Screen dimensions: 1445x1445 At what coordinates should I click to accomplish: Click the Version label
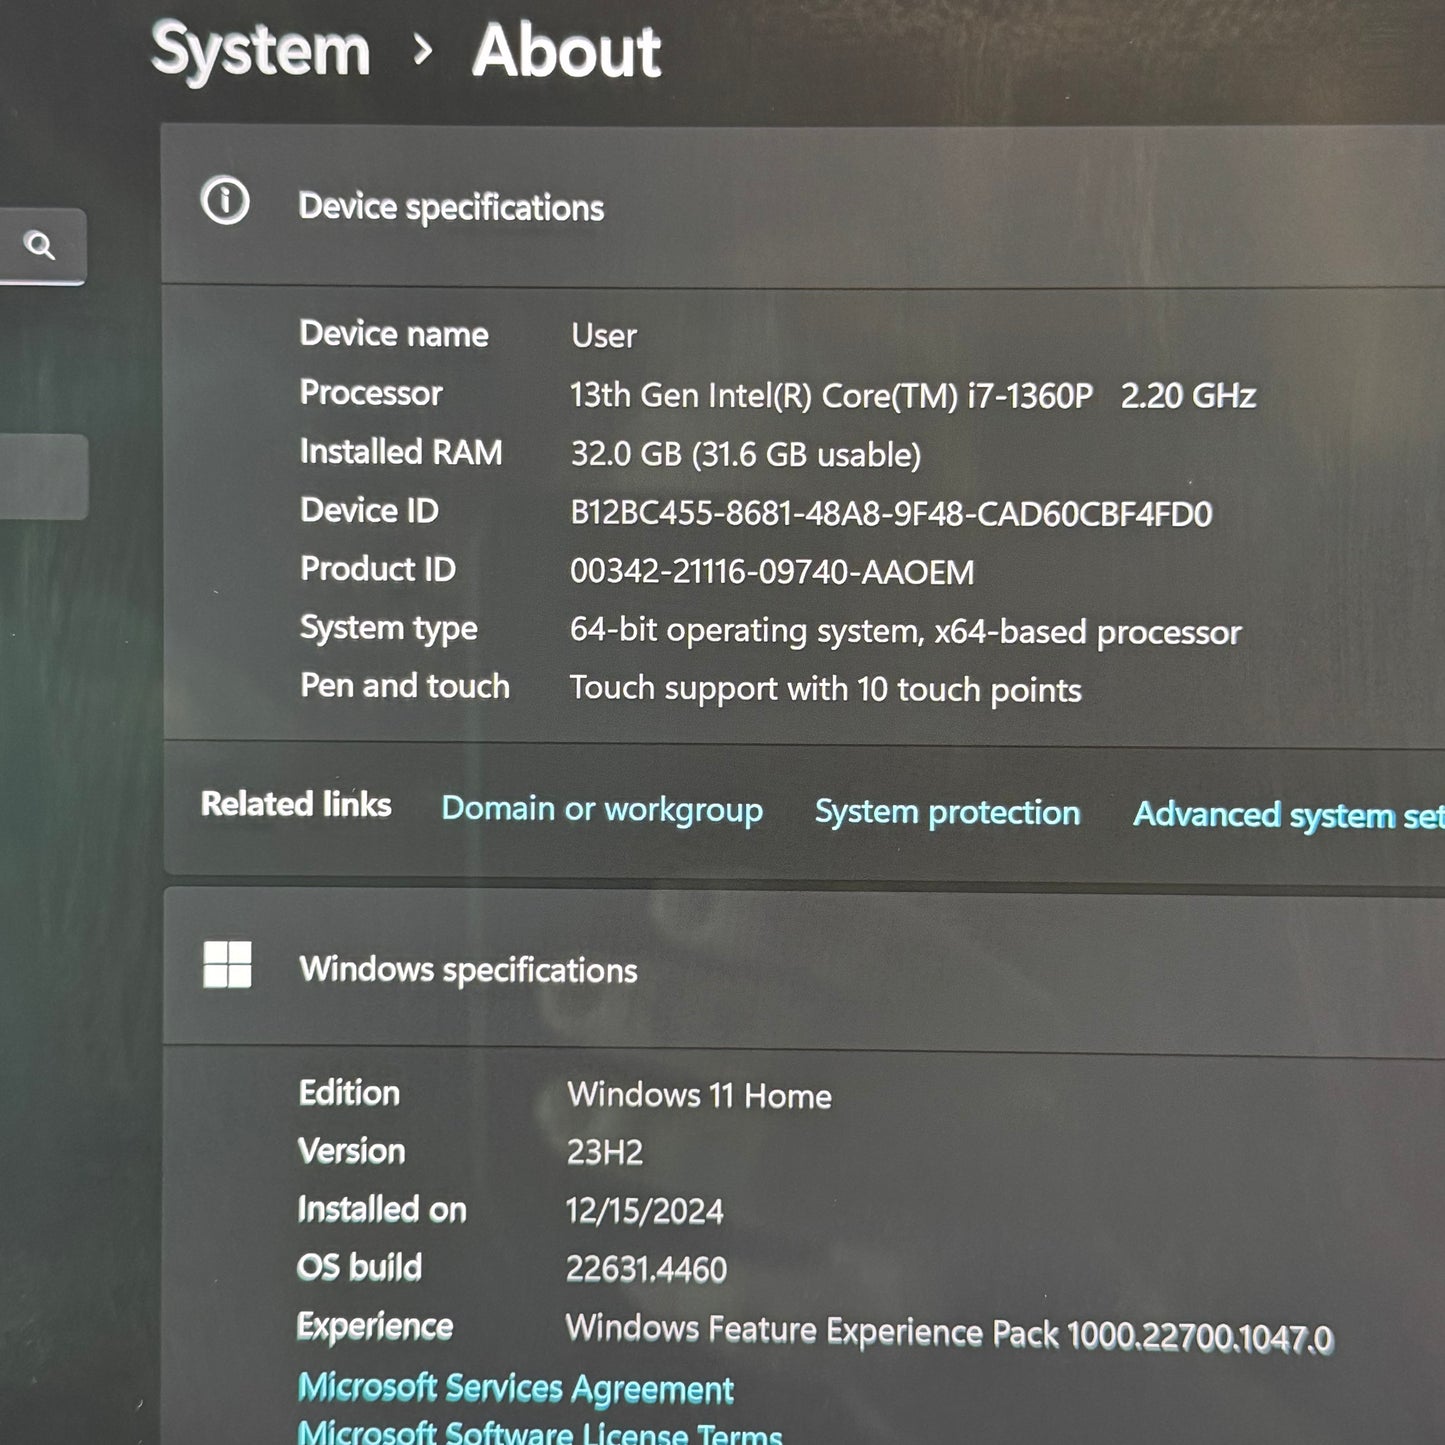tap(352, 1151)
